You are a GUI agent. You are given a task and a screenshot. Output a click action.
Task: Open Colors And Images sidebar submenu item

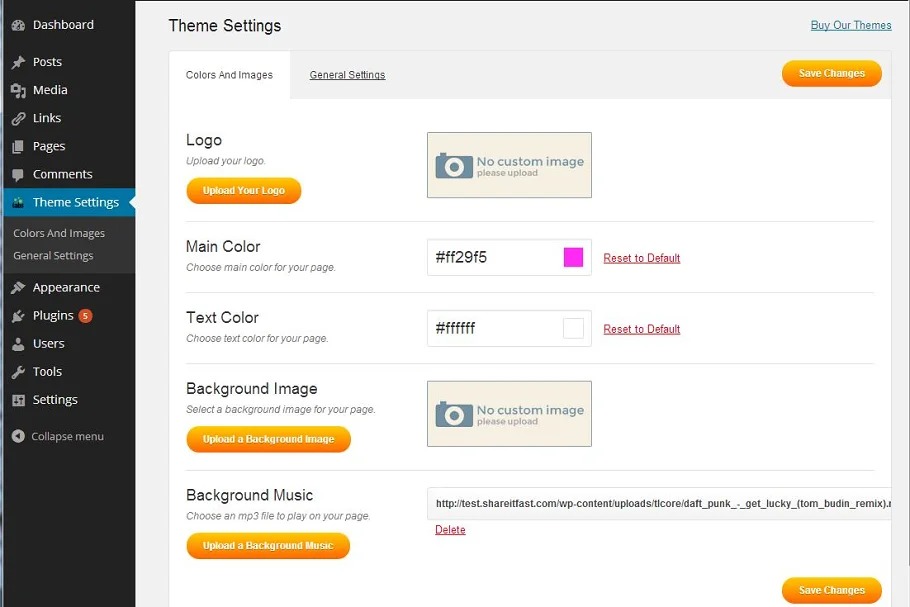[x=59, y=233]
